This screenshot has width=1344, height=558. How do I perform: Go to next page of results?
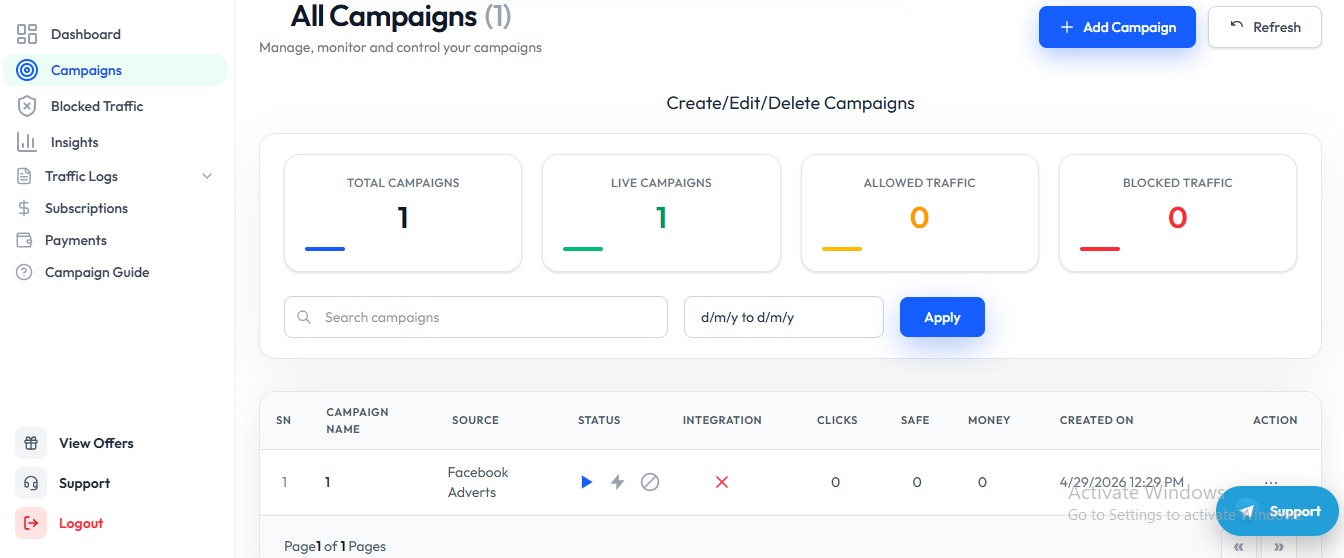click(x=1279, y=547)
